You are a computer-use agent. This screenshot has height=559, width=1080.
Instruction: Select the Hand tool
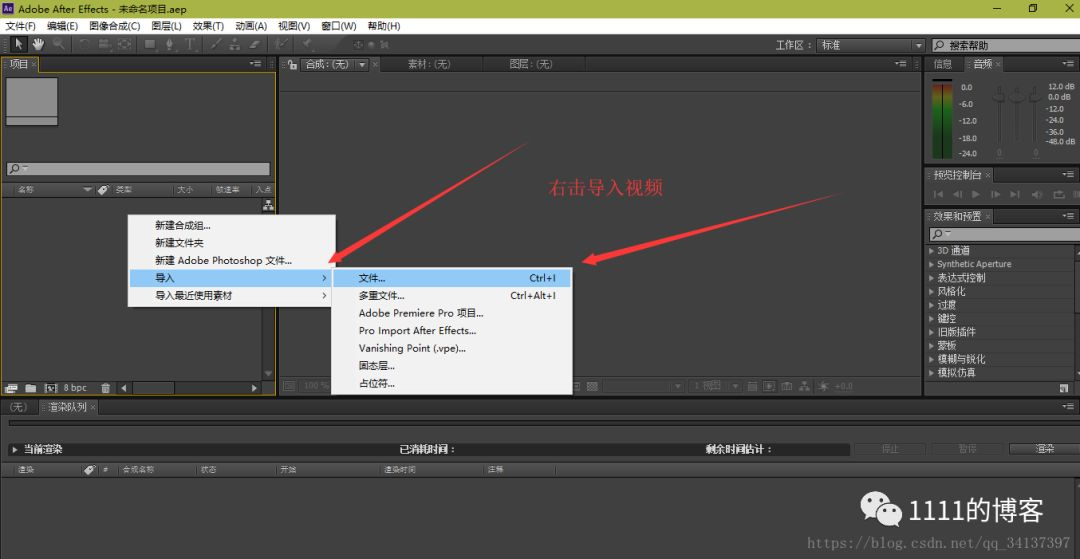pyautogui.click(x=38, y=44)
